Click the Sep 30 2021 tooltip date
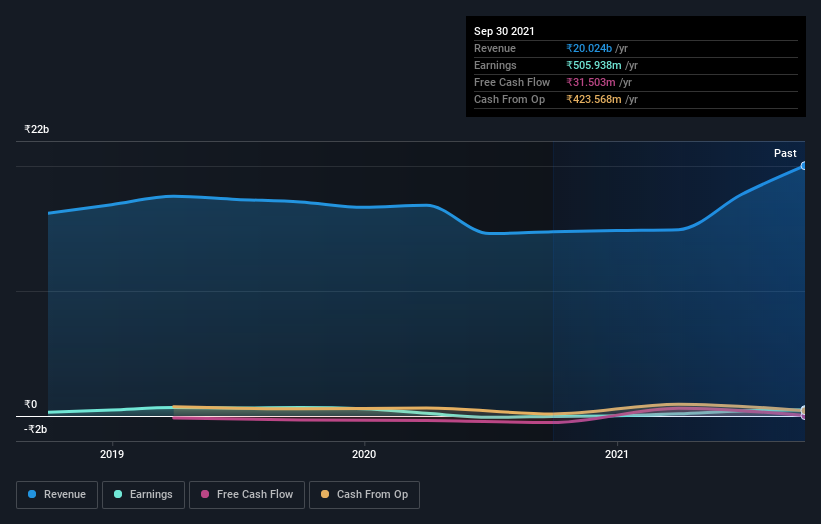The height and width of the screenshot is (524, 821). (x=504, y=31)
